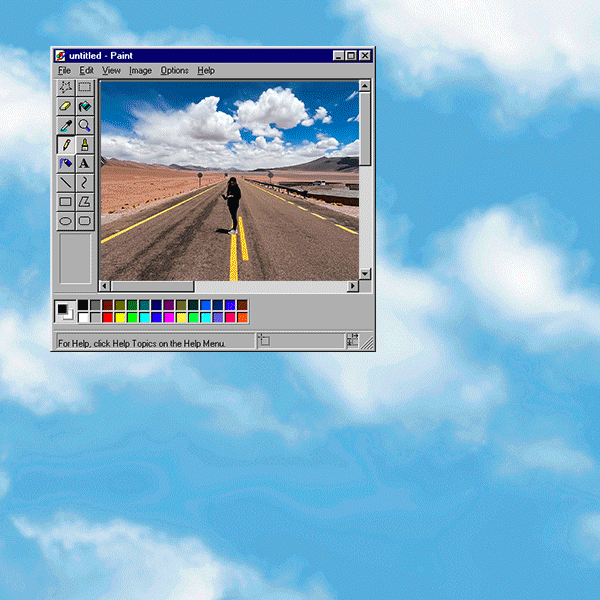Select the Ellipse tool
Screen dimensions: 600x600
coord(65,221)
